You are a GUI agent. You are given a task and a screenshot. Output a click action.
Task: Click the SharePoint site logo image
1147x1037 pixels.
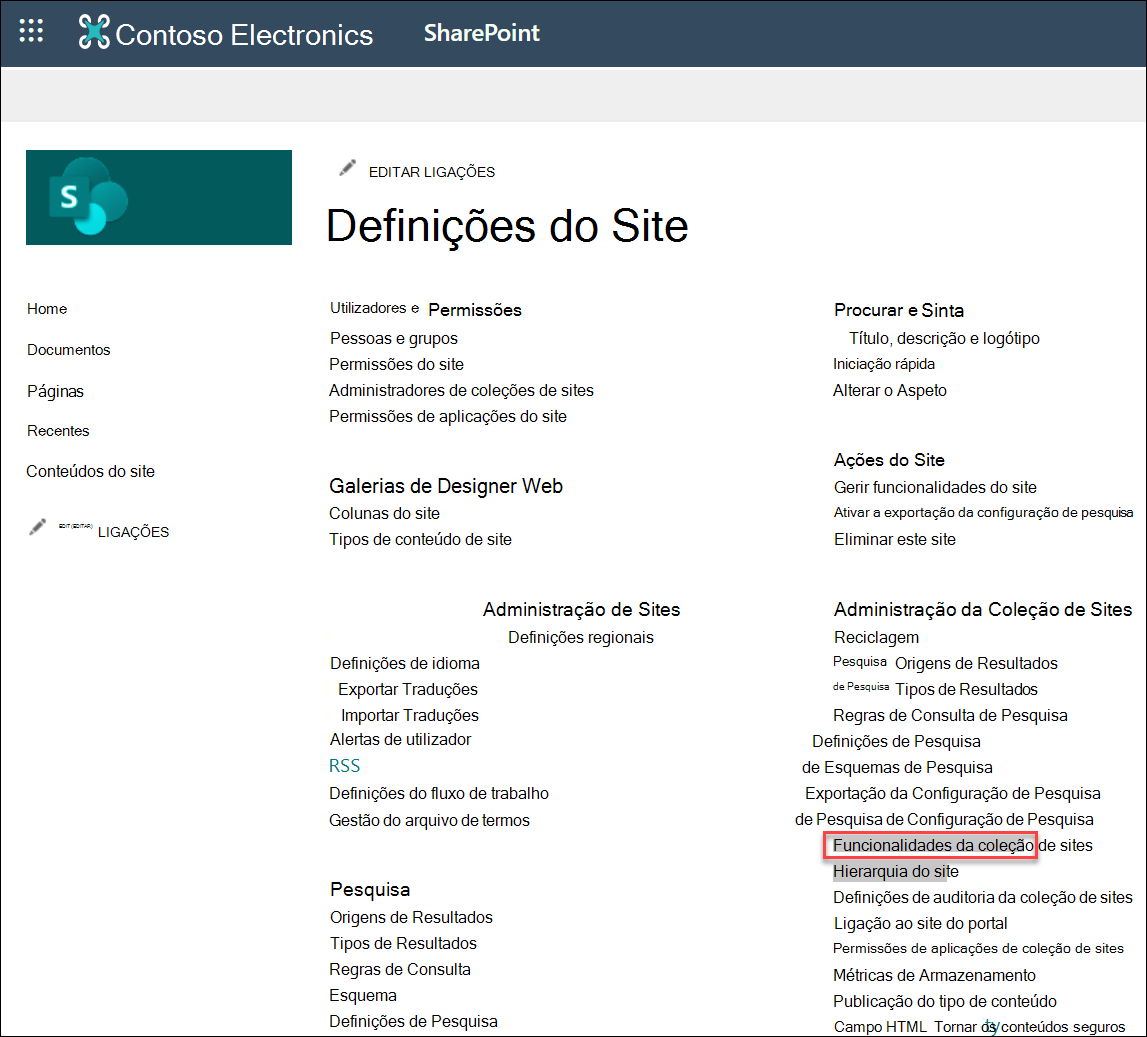pos(159,197)
